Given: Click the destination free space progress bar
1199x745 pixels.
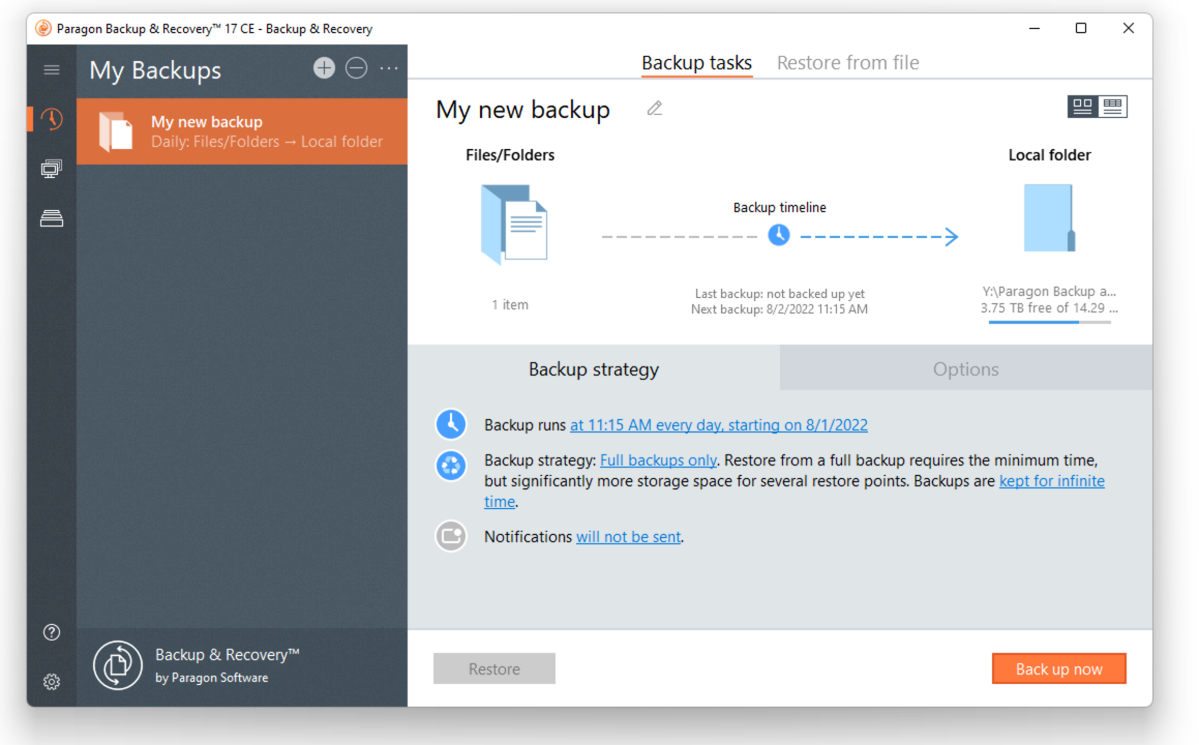Looking at the screenshot, I should point(1049,323).
